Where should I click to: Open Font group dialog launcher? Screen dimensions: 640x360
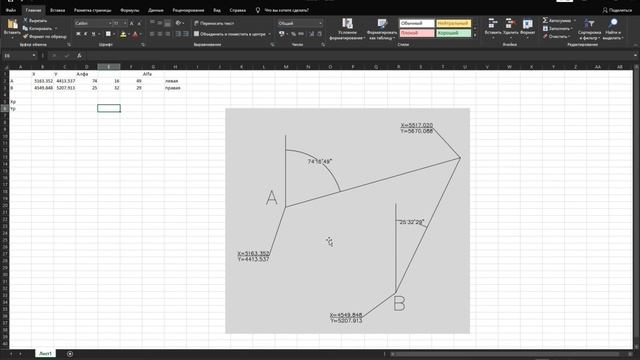[142, 44]
